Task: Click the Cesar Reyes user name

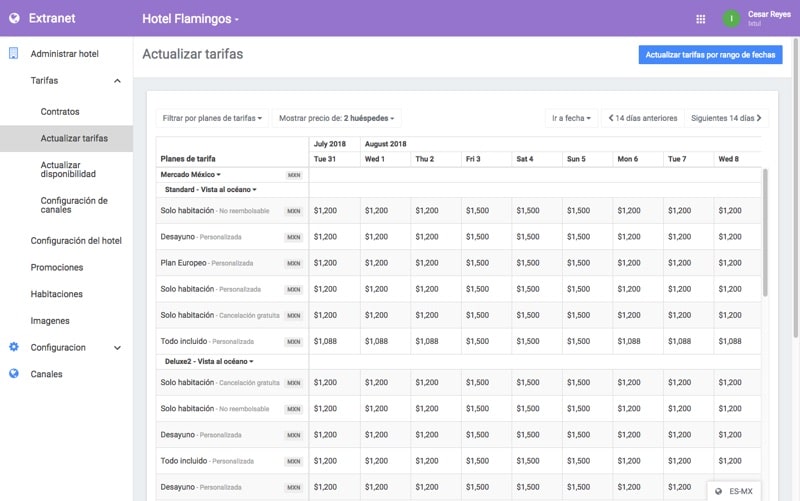Action: [769, 14]
